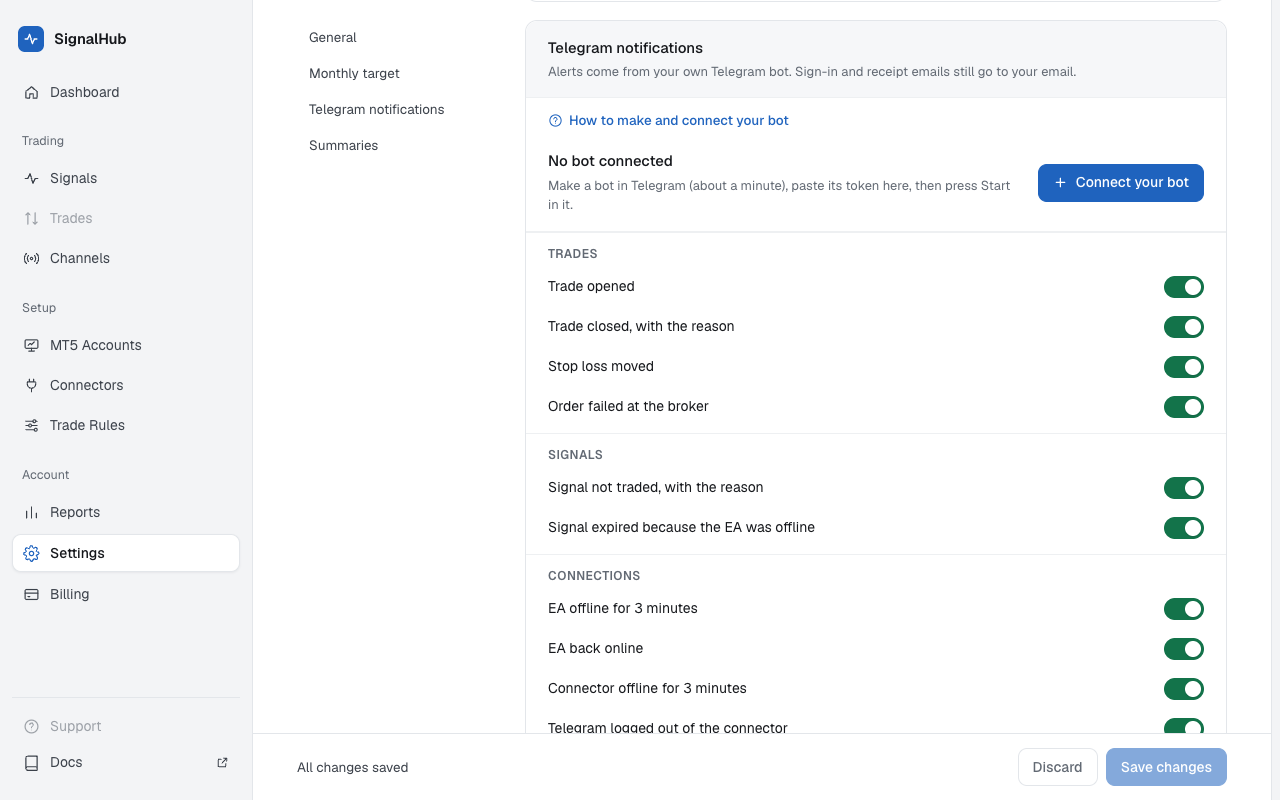Disable the Trade opened alert toggle
This screenshot has height=800, width=1280.
[1184, 287]
